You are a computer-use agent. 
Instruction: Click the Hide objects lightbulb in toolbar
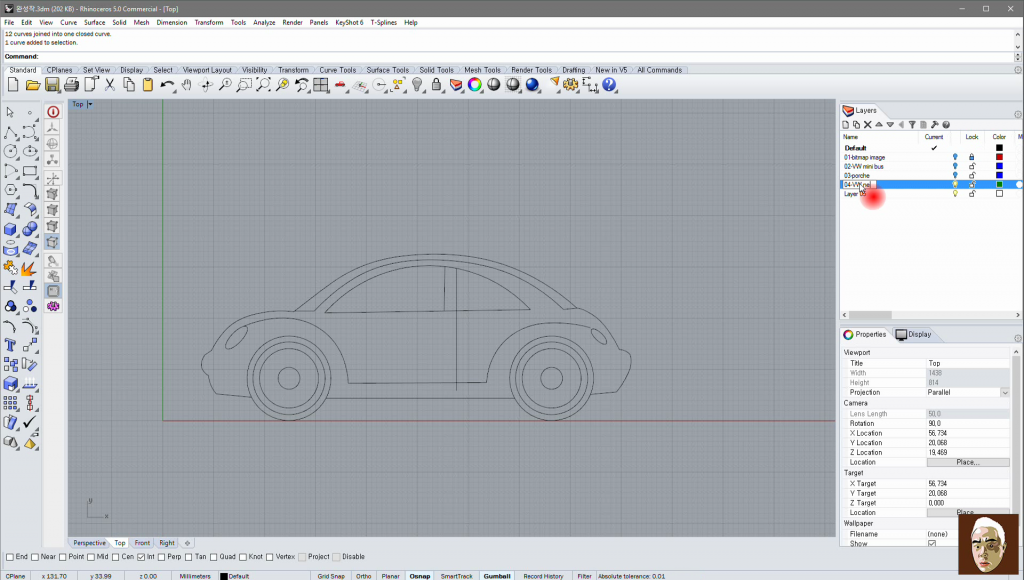(x=417, y=85)
